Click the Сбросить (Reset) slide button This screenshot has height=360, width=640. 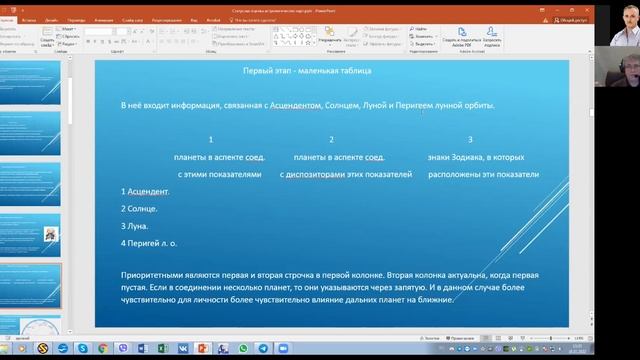coord(69,36)
